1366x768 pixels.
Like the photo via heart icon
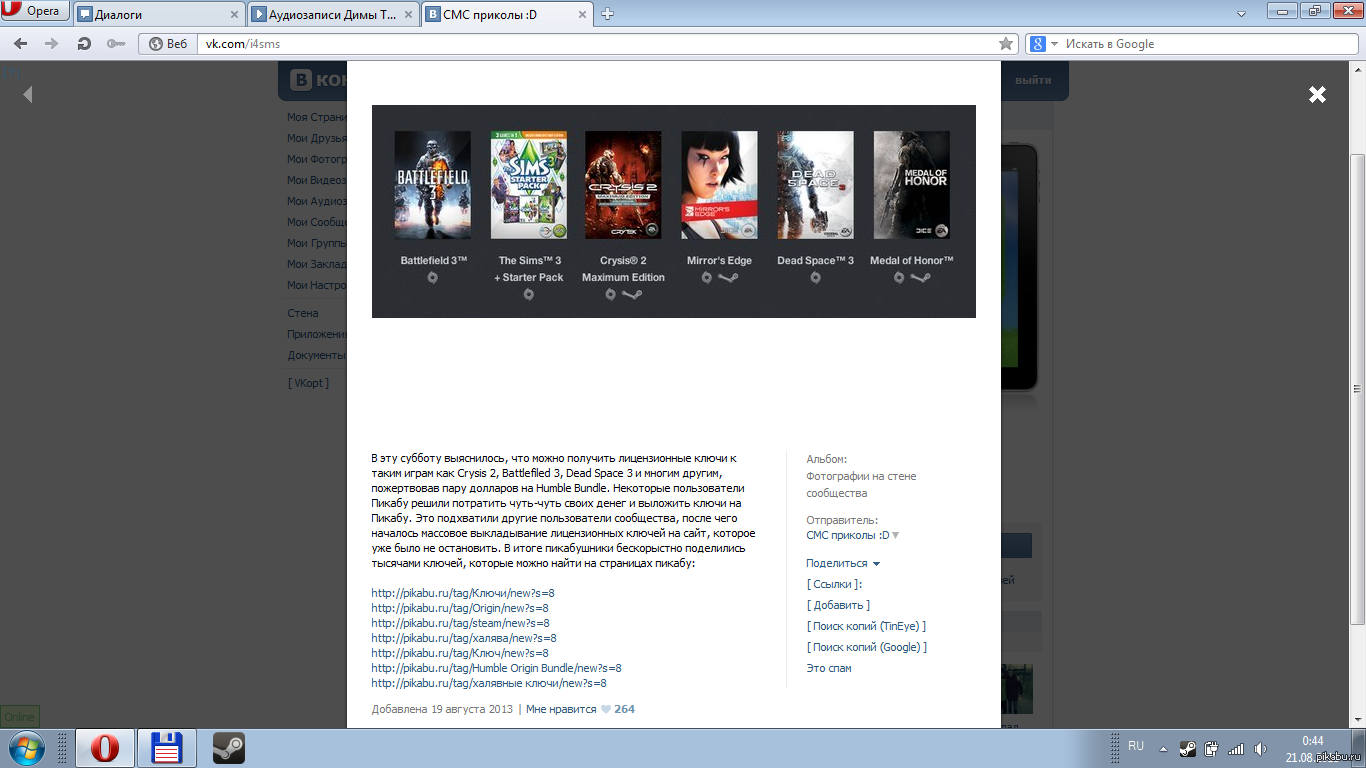click(x=605, y=709)
